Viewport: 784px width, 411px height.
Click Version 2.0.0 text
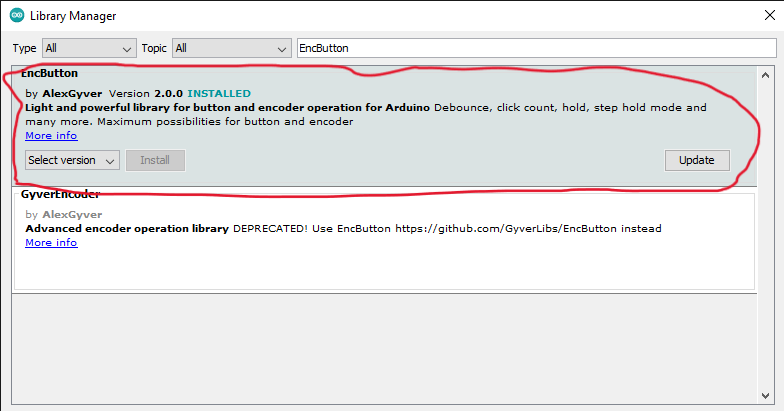(146, 94)
